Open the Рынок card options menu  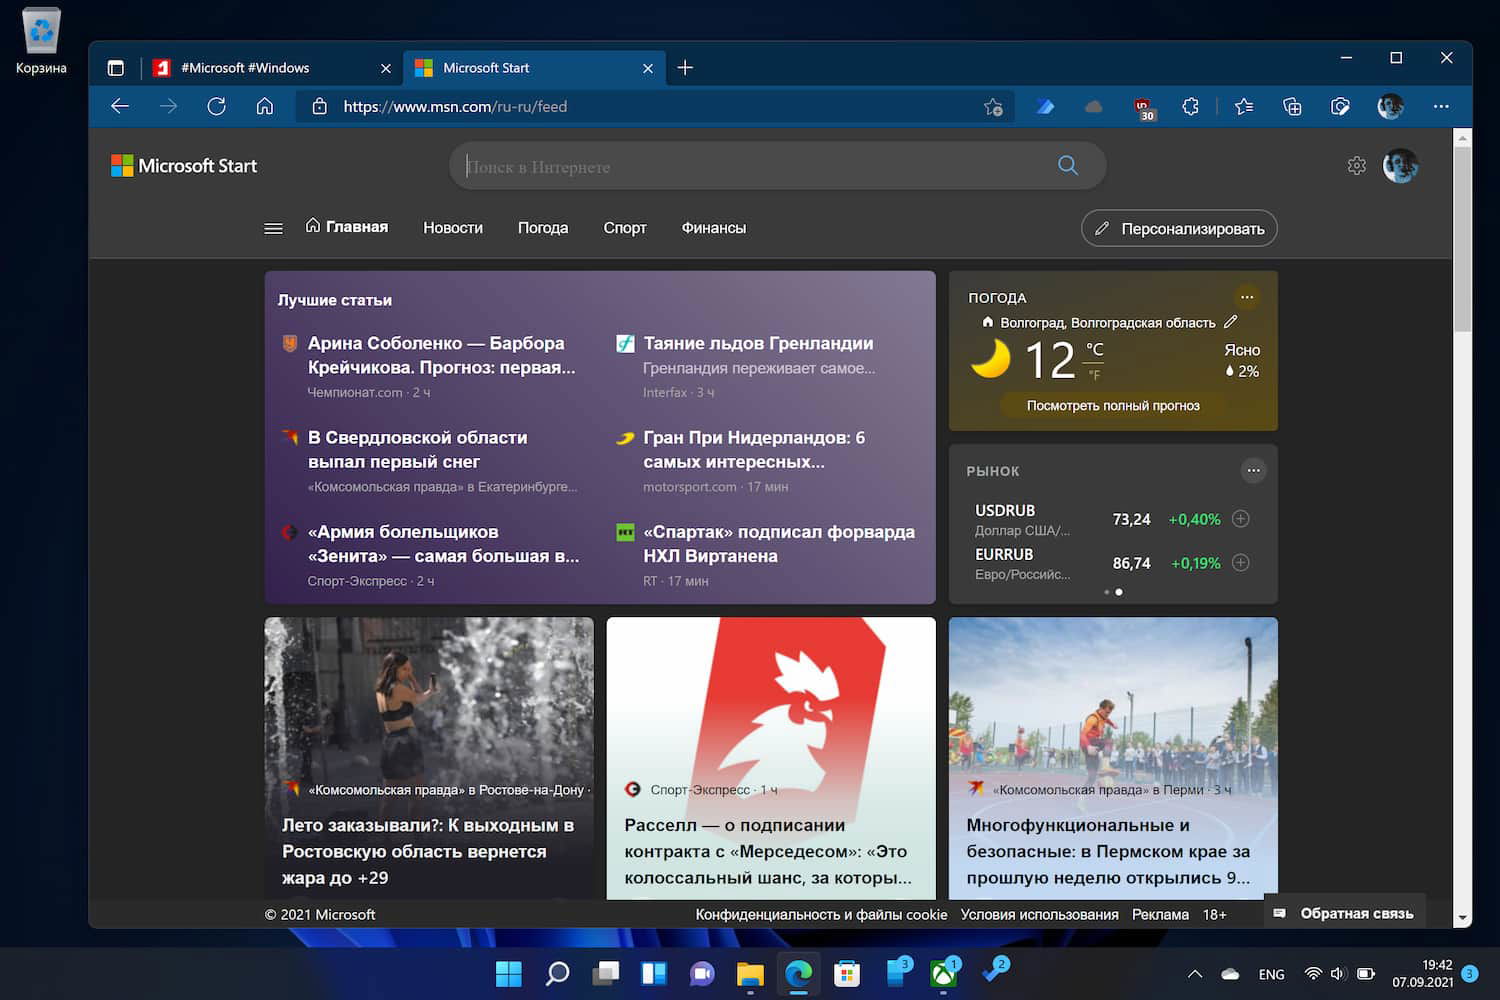pyautogui.click(x=1253, y=470)
